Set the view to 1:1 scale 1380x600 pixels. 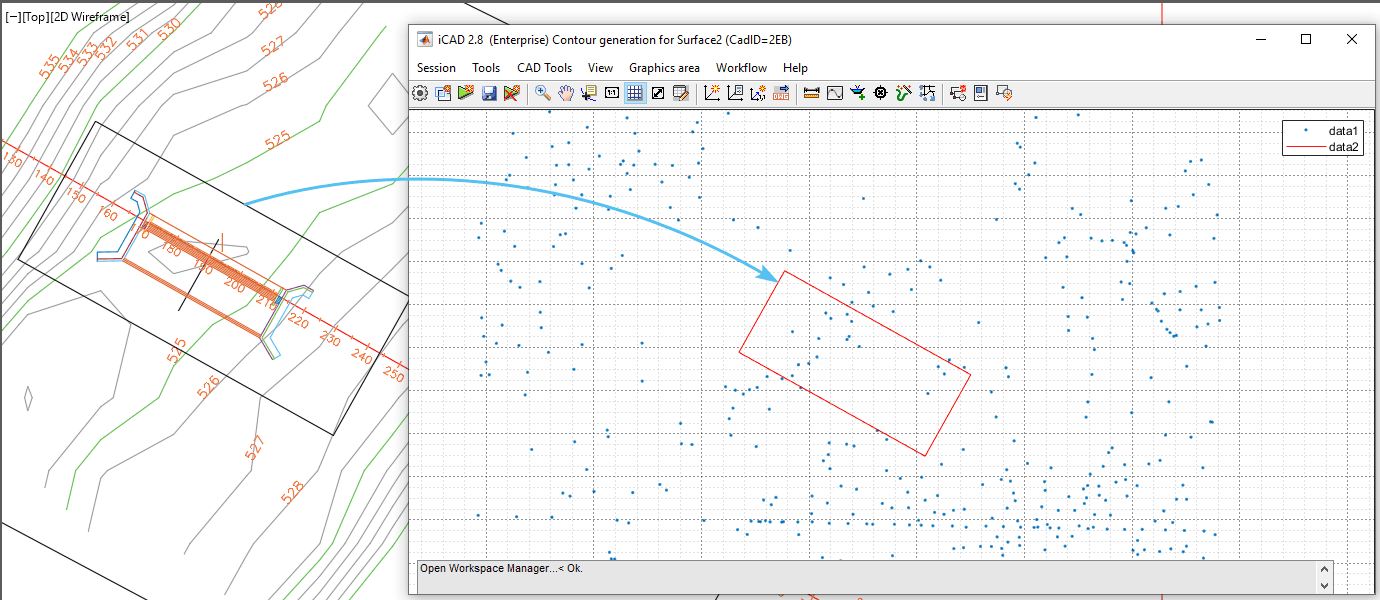click(611, 92)
